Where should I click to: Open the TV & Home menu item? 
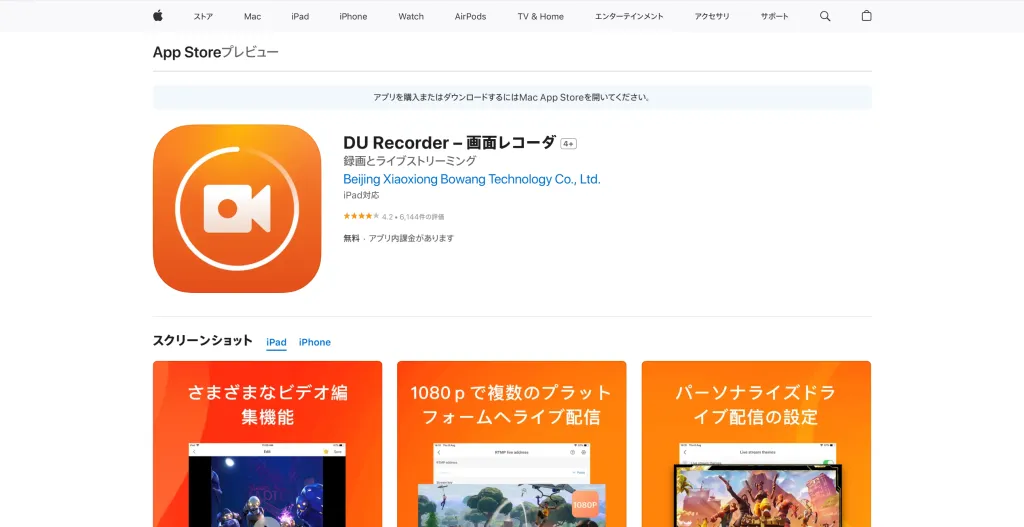[541, 16]
